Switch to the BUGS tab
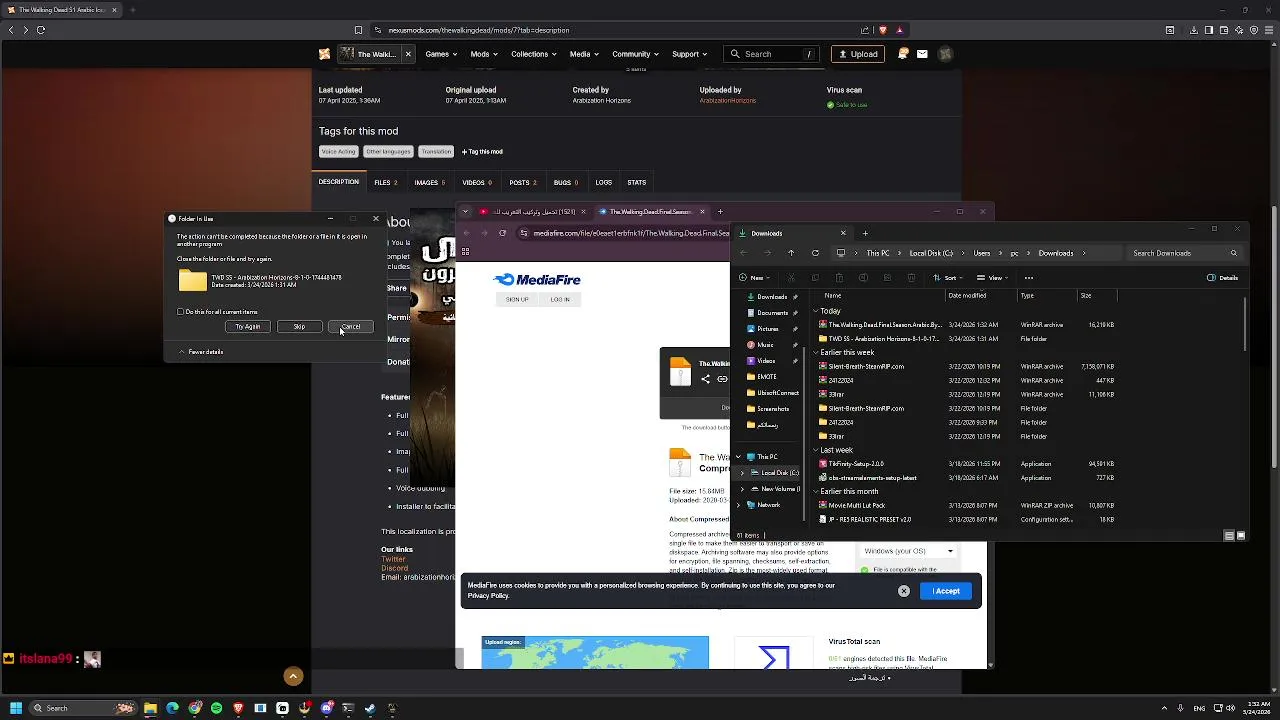Viewport: 1280px width, 720px height. [x=567, y=182]
